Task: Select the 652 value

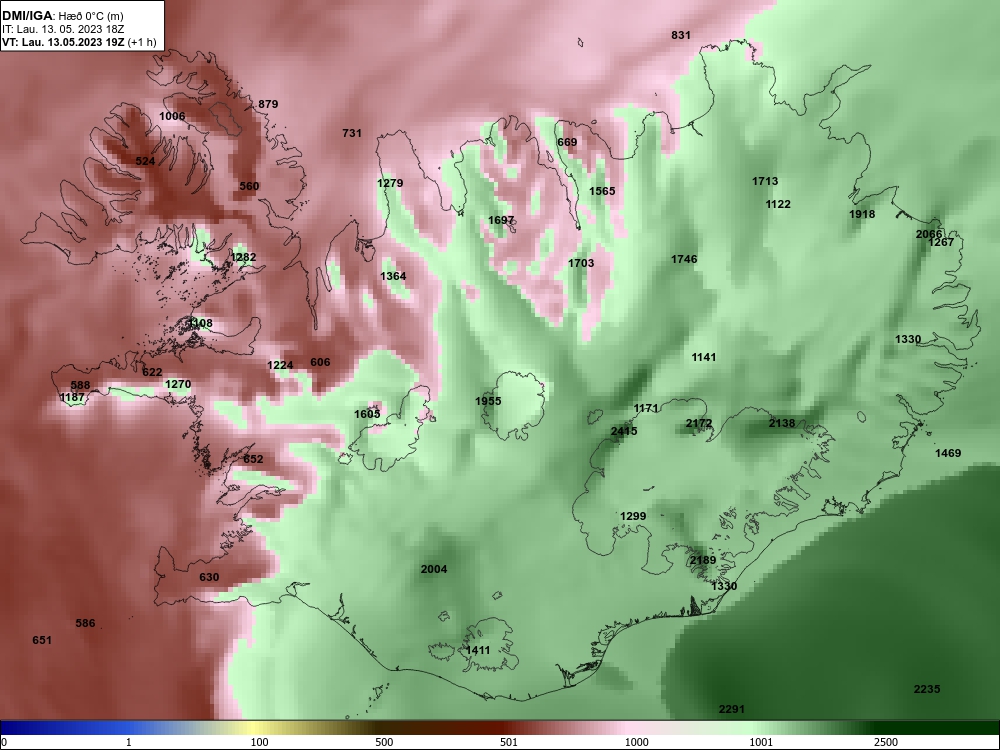Action: [253, 459]
